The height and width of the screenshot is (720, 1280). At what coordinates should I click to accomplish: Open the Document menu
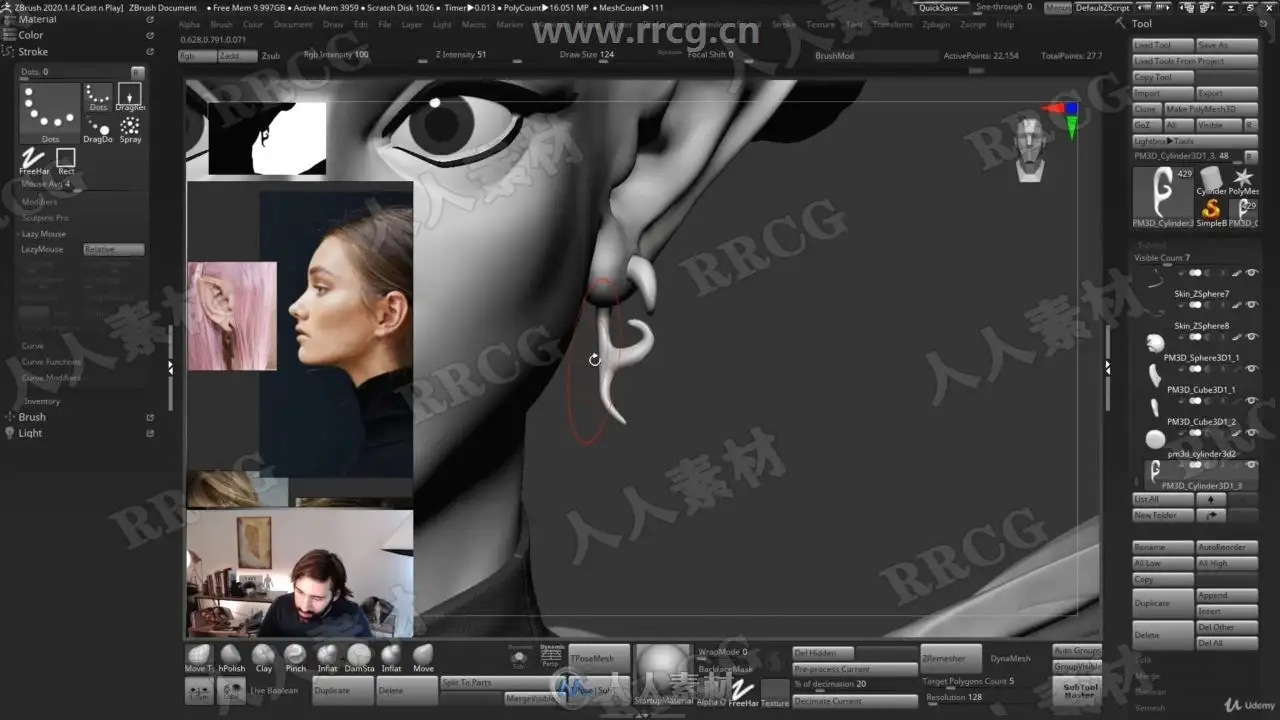coord(293,24)
